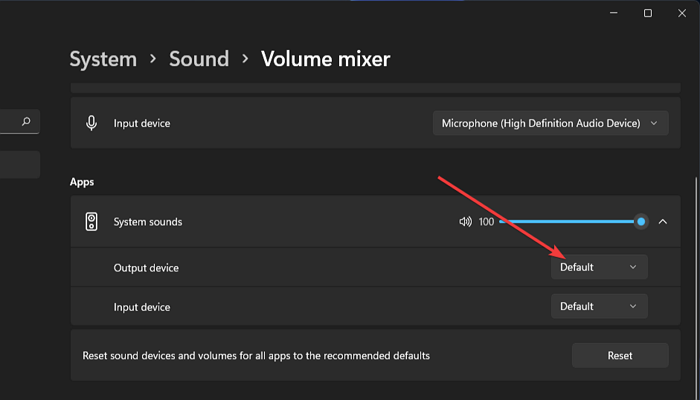This screenshot has width=700, height=400.
Task: Select the highlighted left sidebar item
Action: pos(20,165)
